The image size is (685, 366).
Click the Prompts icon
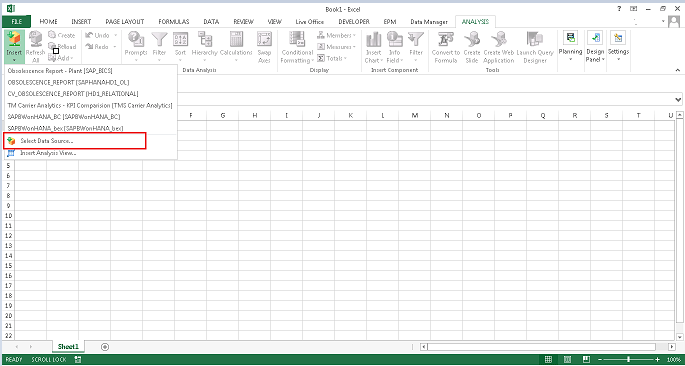pos(136,39)
